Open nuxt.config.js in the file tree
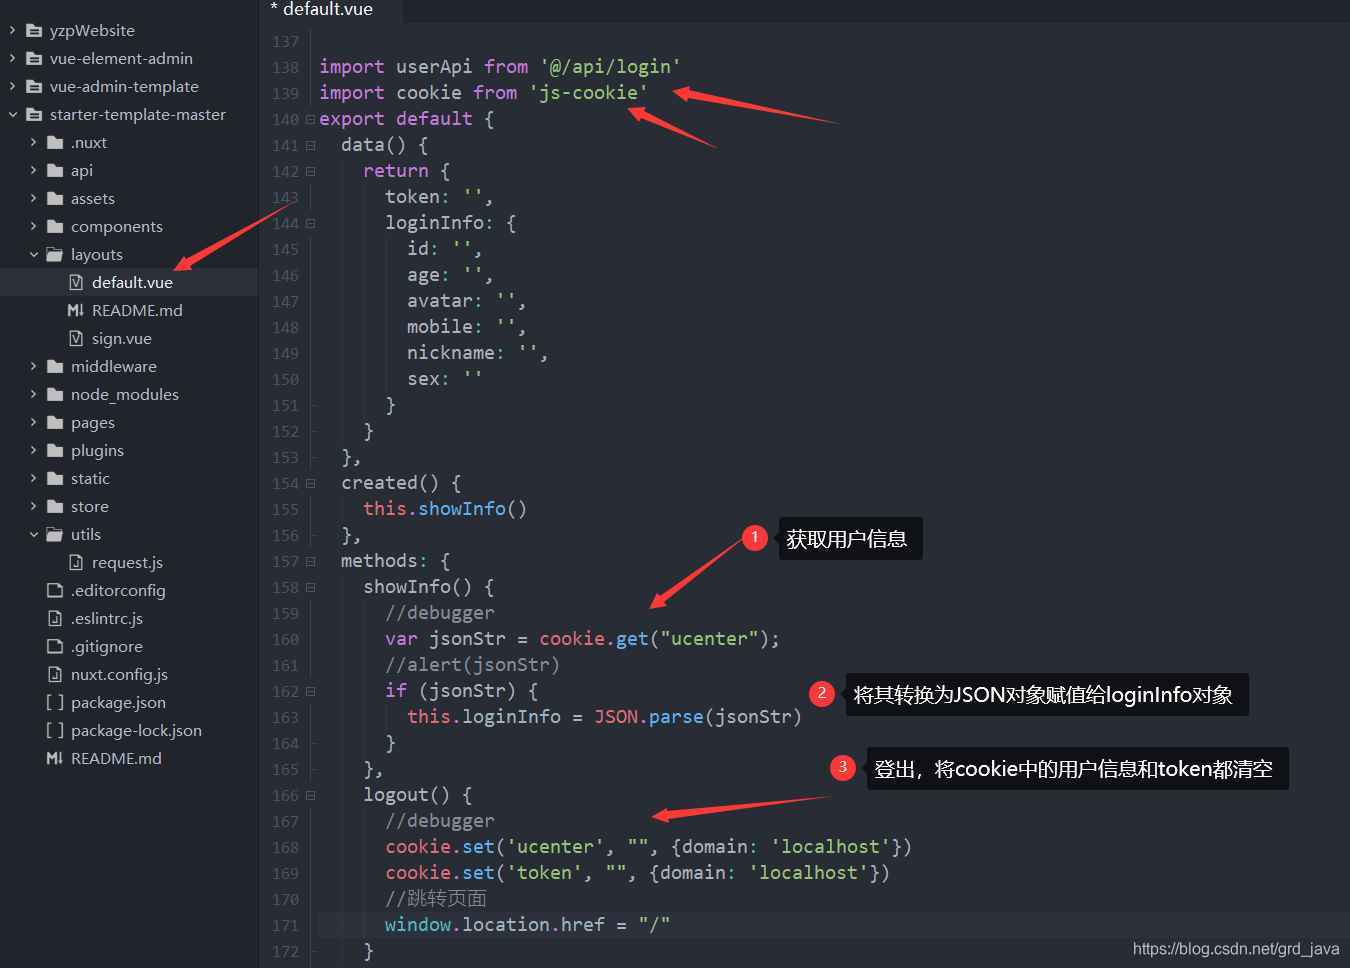 119,674
